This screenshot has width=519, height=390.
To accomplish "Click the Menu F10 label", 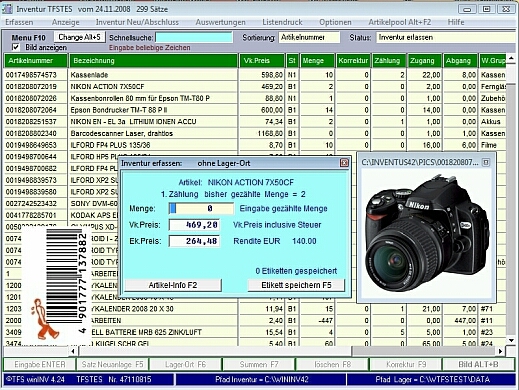I will [x=29, y=38].
